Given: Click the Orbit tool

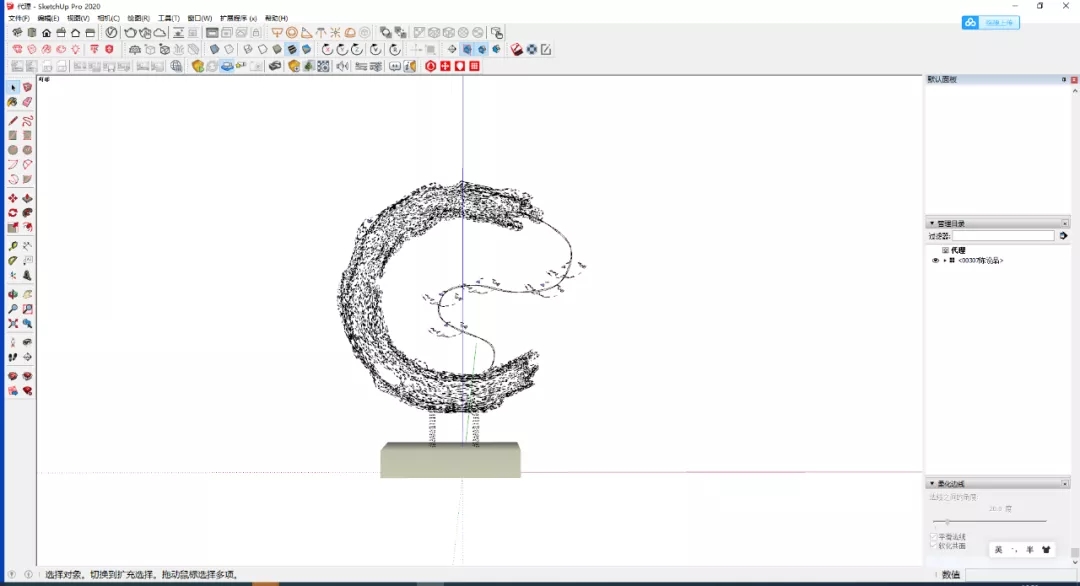Looking at the screenshot, I should (x=13, y=295).
